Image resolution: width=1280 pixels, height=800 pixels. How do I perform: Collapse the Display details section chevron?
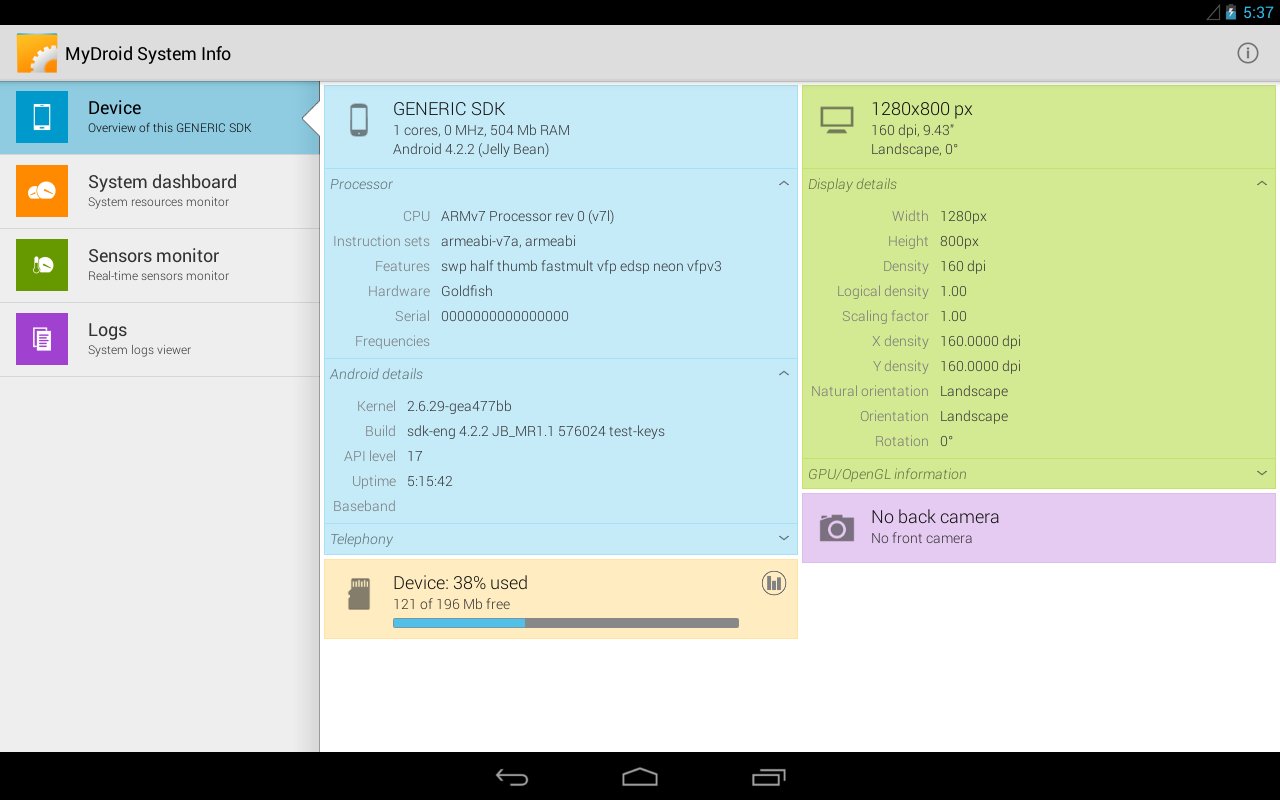tap(1262, 184)
